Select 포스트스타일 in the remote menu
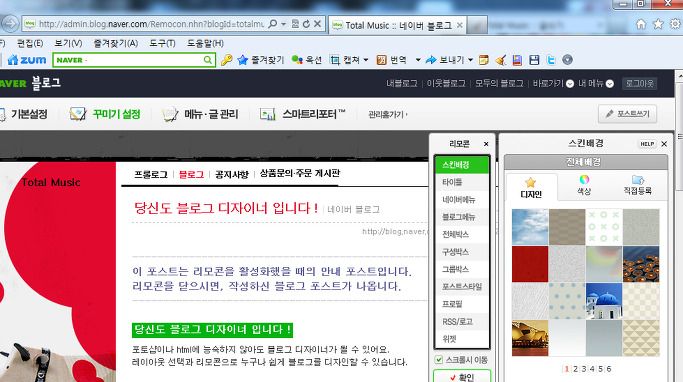Viewport: 683px width, 382px height. (x=462, y=287)
